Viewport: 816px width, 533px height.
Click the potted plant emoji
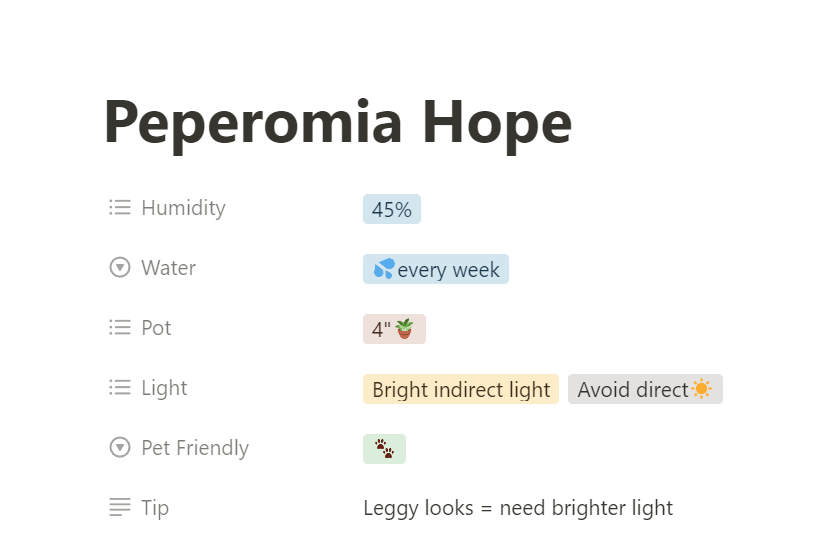point(405,329)
